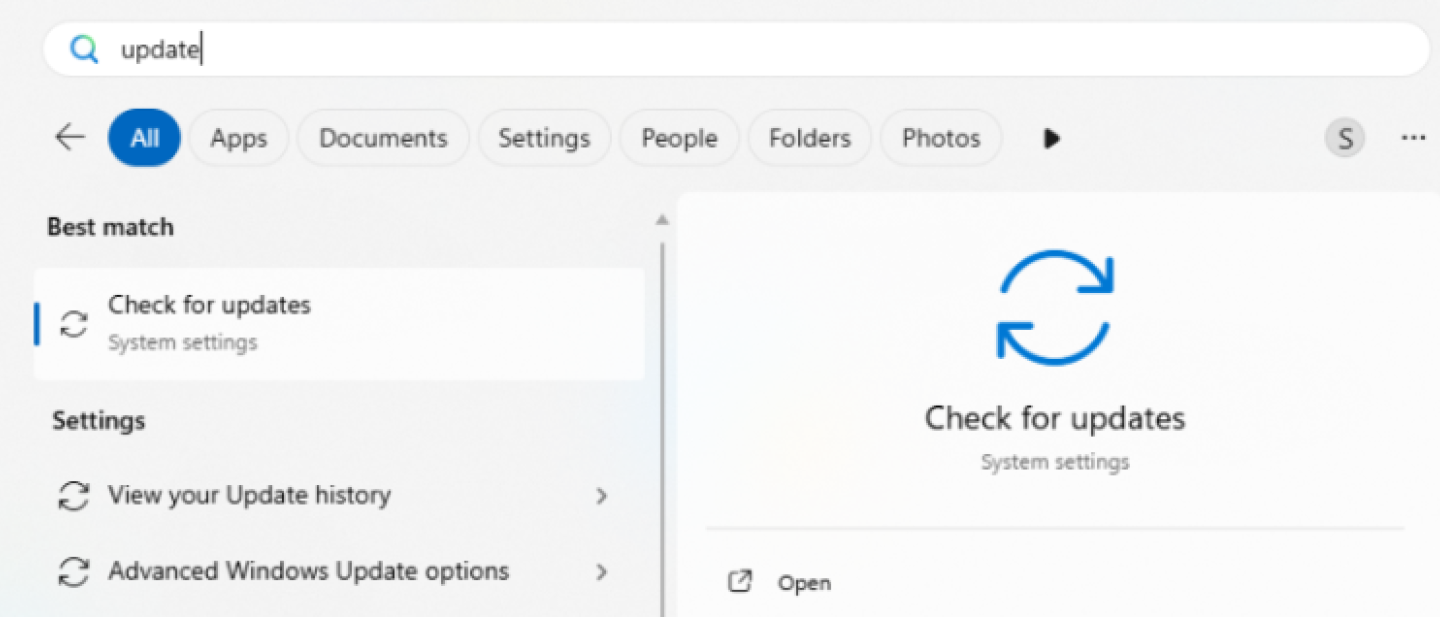Click the sync icon beside Check for updates result
Image resolution: width=1440 pixels, height=617 pixels.
coord(73,324)
